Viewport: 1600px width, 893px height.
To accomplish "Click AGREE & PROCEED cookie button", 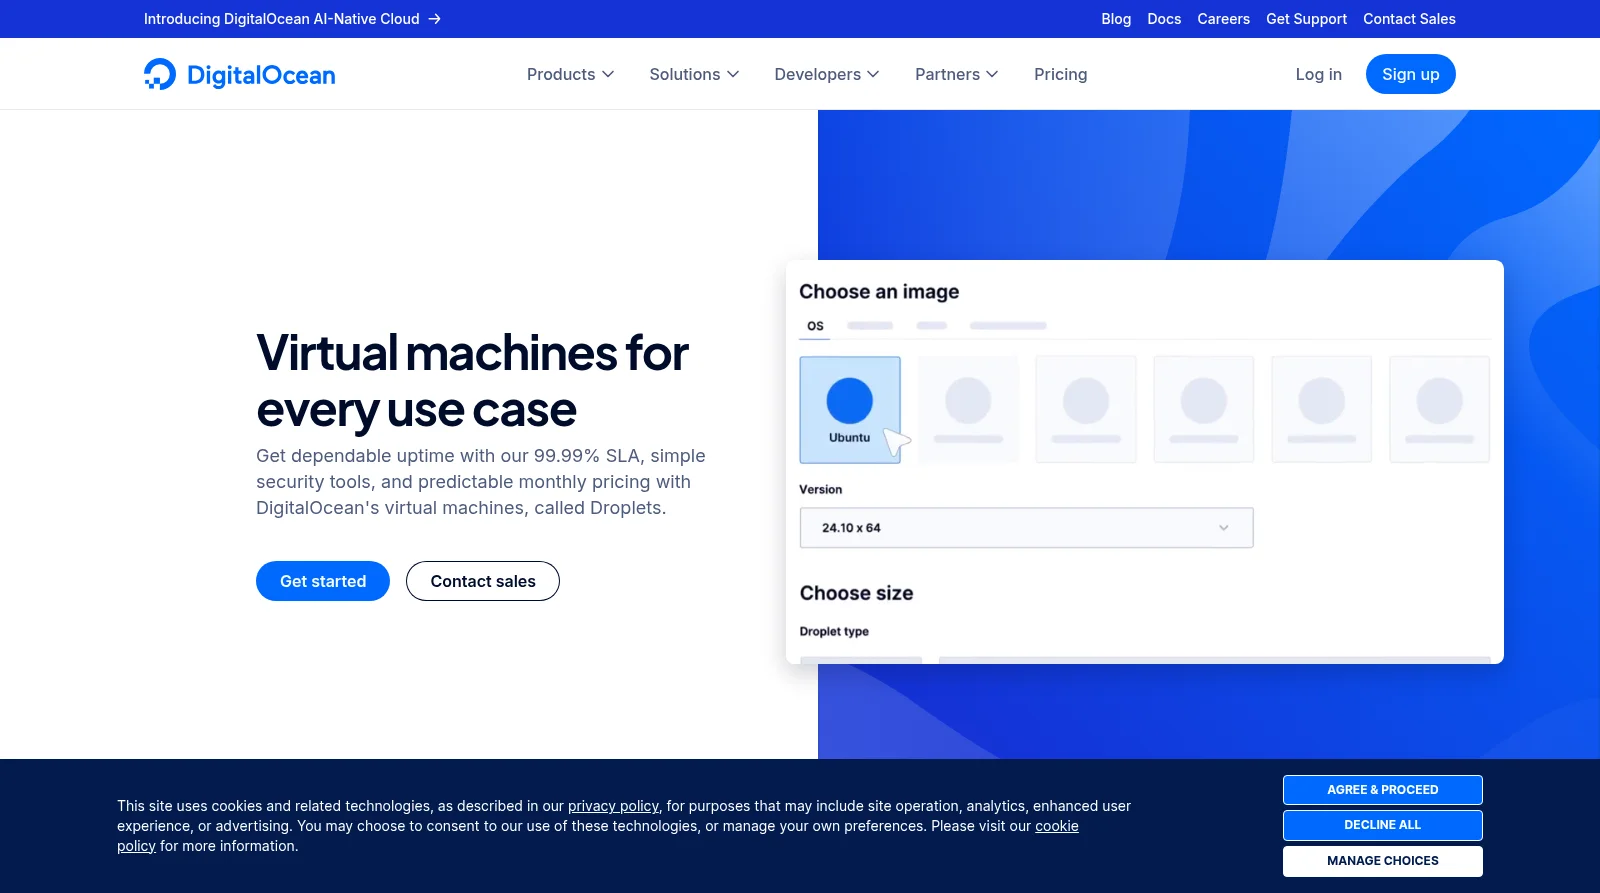I will click(x=1382, y=790).
